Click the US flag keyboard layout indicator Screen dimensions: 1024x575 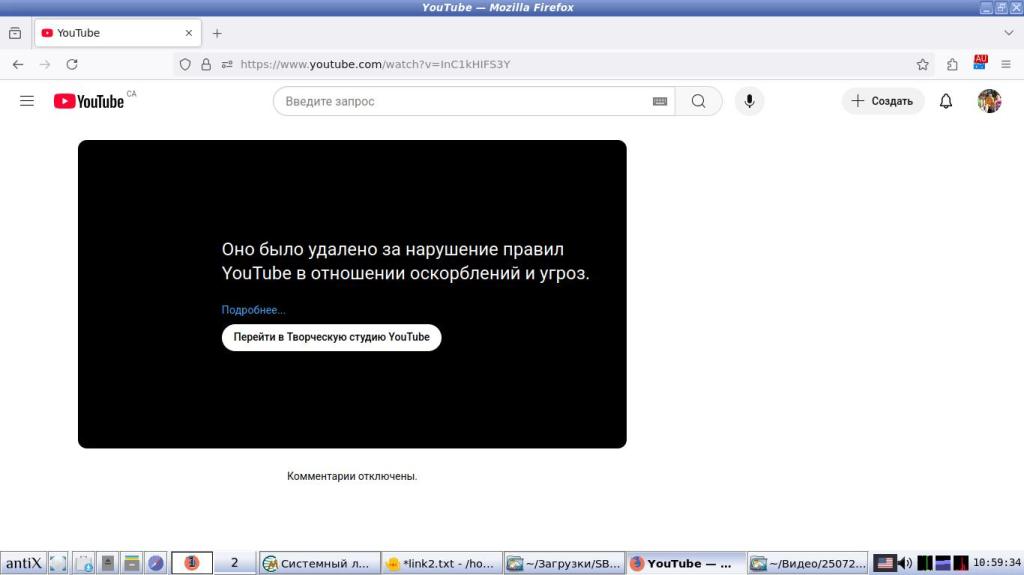884,563
